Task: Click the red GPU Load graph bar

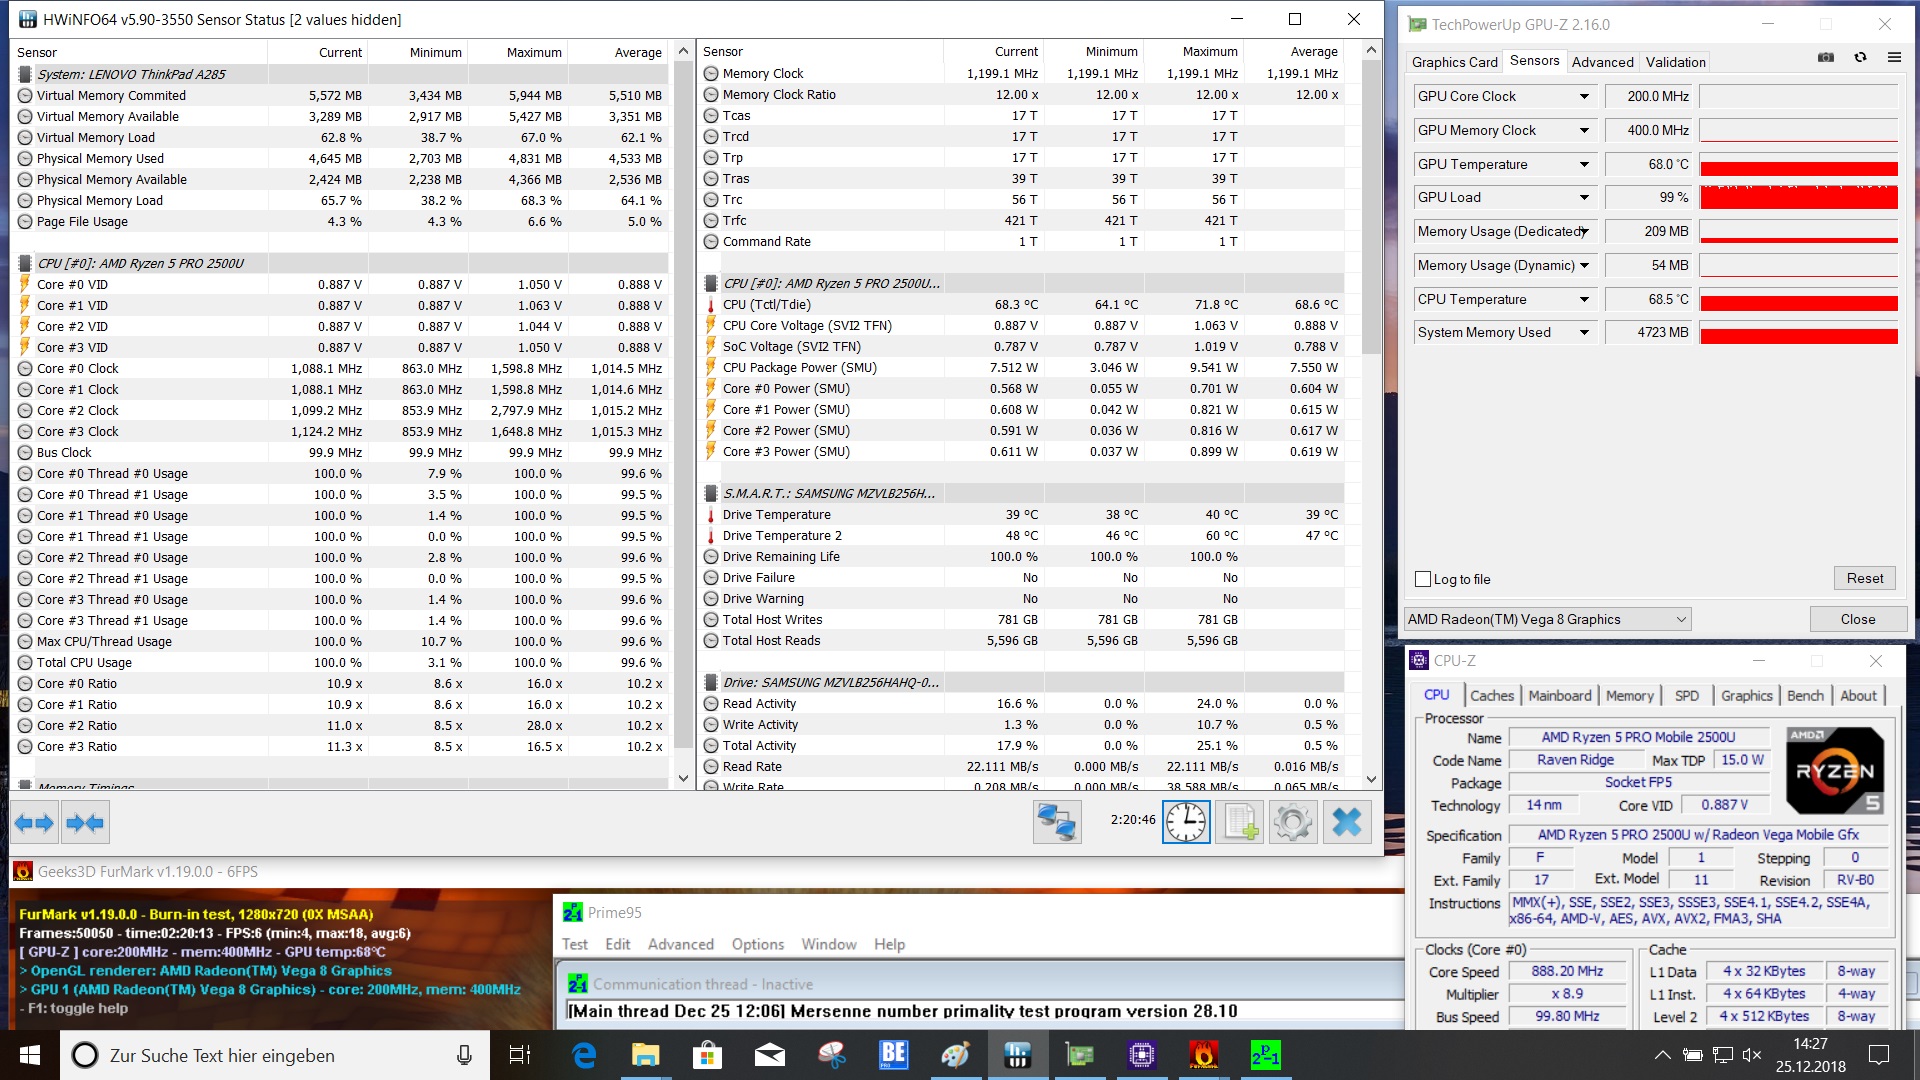Action: coord(1798,198)
